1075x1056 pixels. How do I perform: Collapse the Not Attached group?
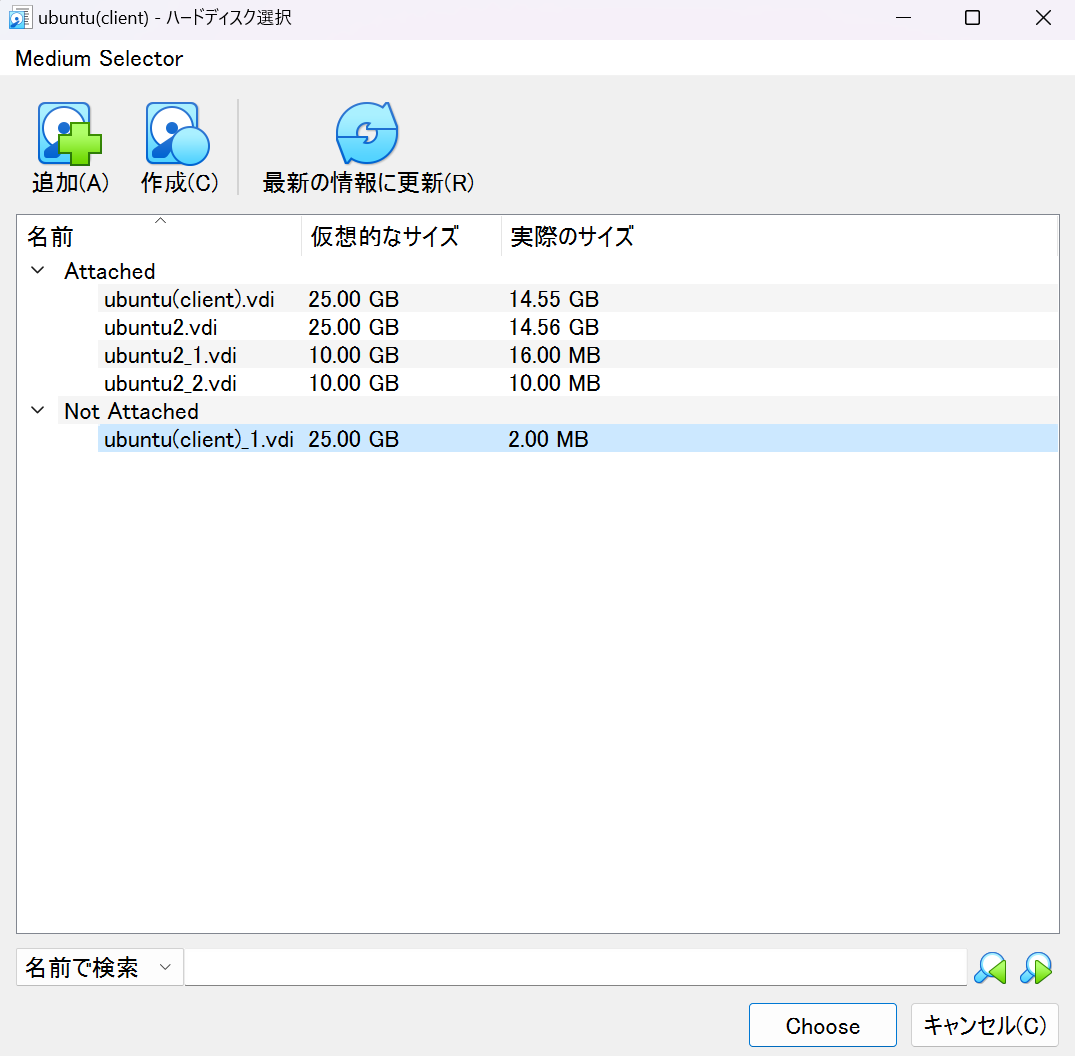click(37, 410)
